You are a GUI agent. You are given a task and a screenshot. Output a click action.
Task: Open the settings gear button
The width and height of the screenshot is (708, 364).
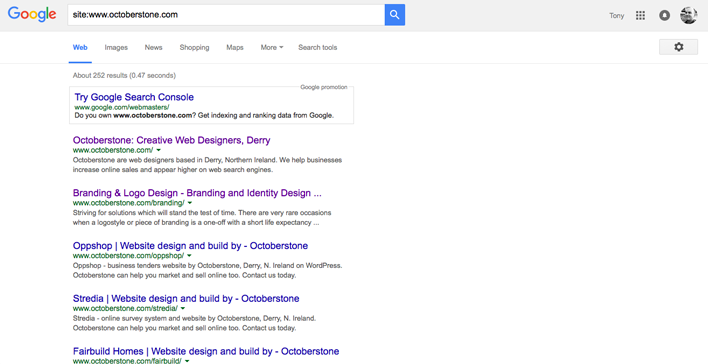[678, 47]
